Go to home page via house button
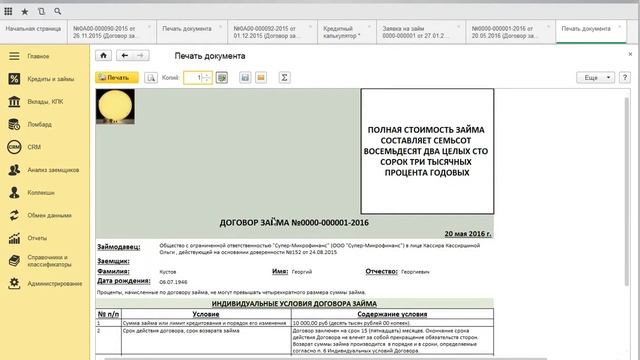This screenshot has height=360, width=640. (103, 56)
